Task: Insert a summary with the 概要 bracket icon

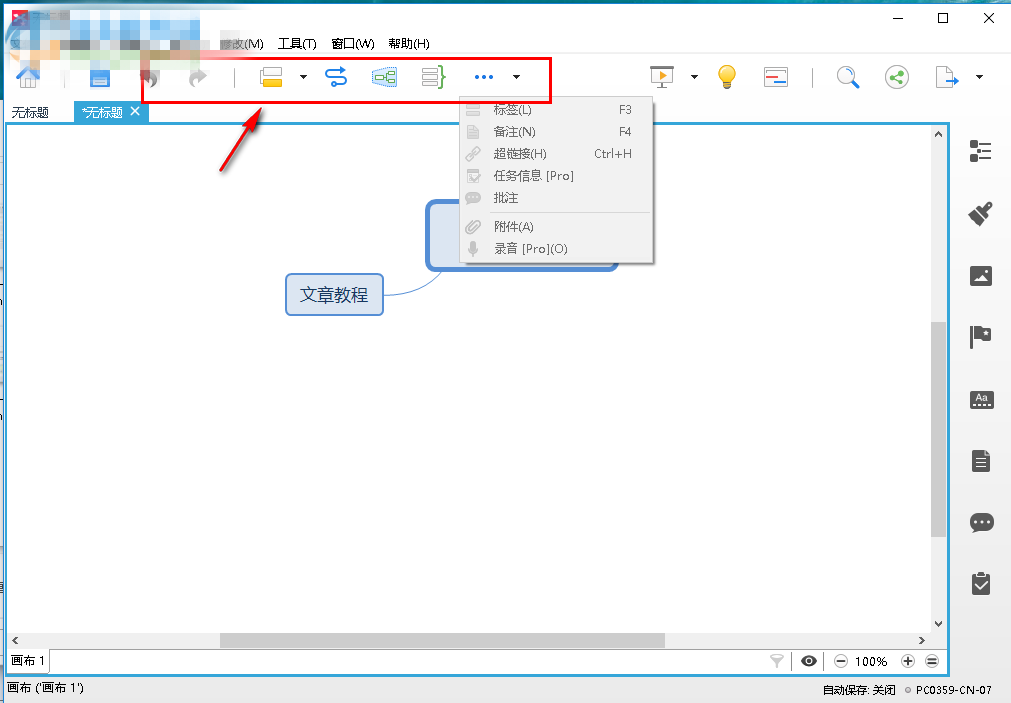Action: click(432, 77)
